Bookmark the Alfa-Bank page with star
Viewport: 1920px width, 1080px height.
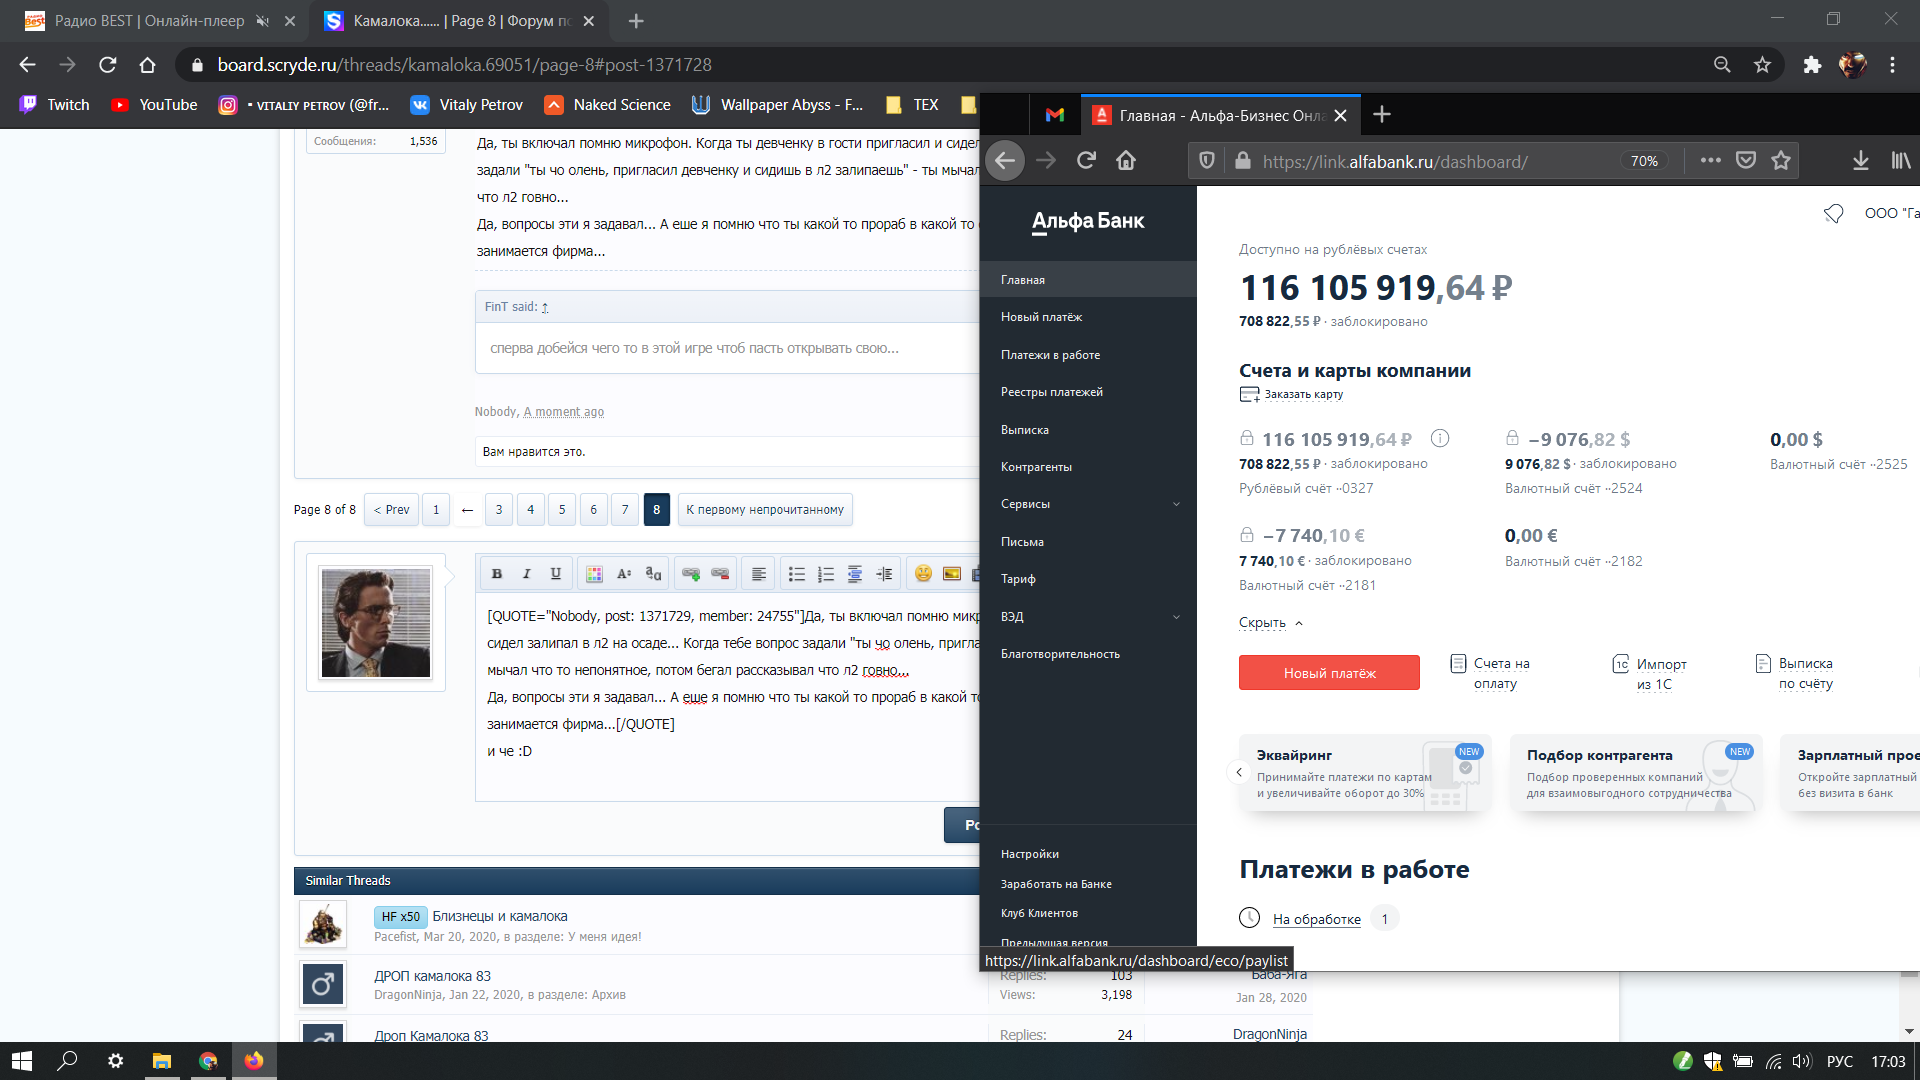1781,161
